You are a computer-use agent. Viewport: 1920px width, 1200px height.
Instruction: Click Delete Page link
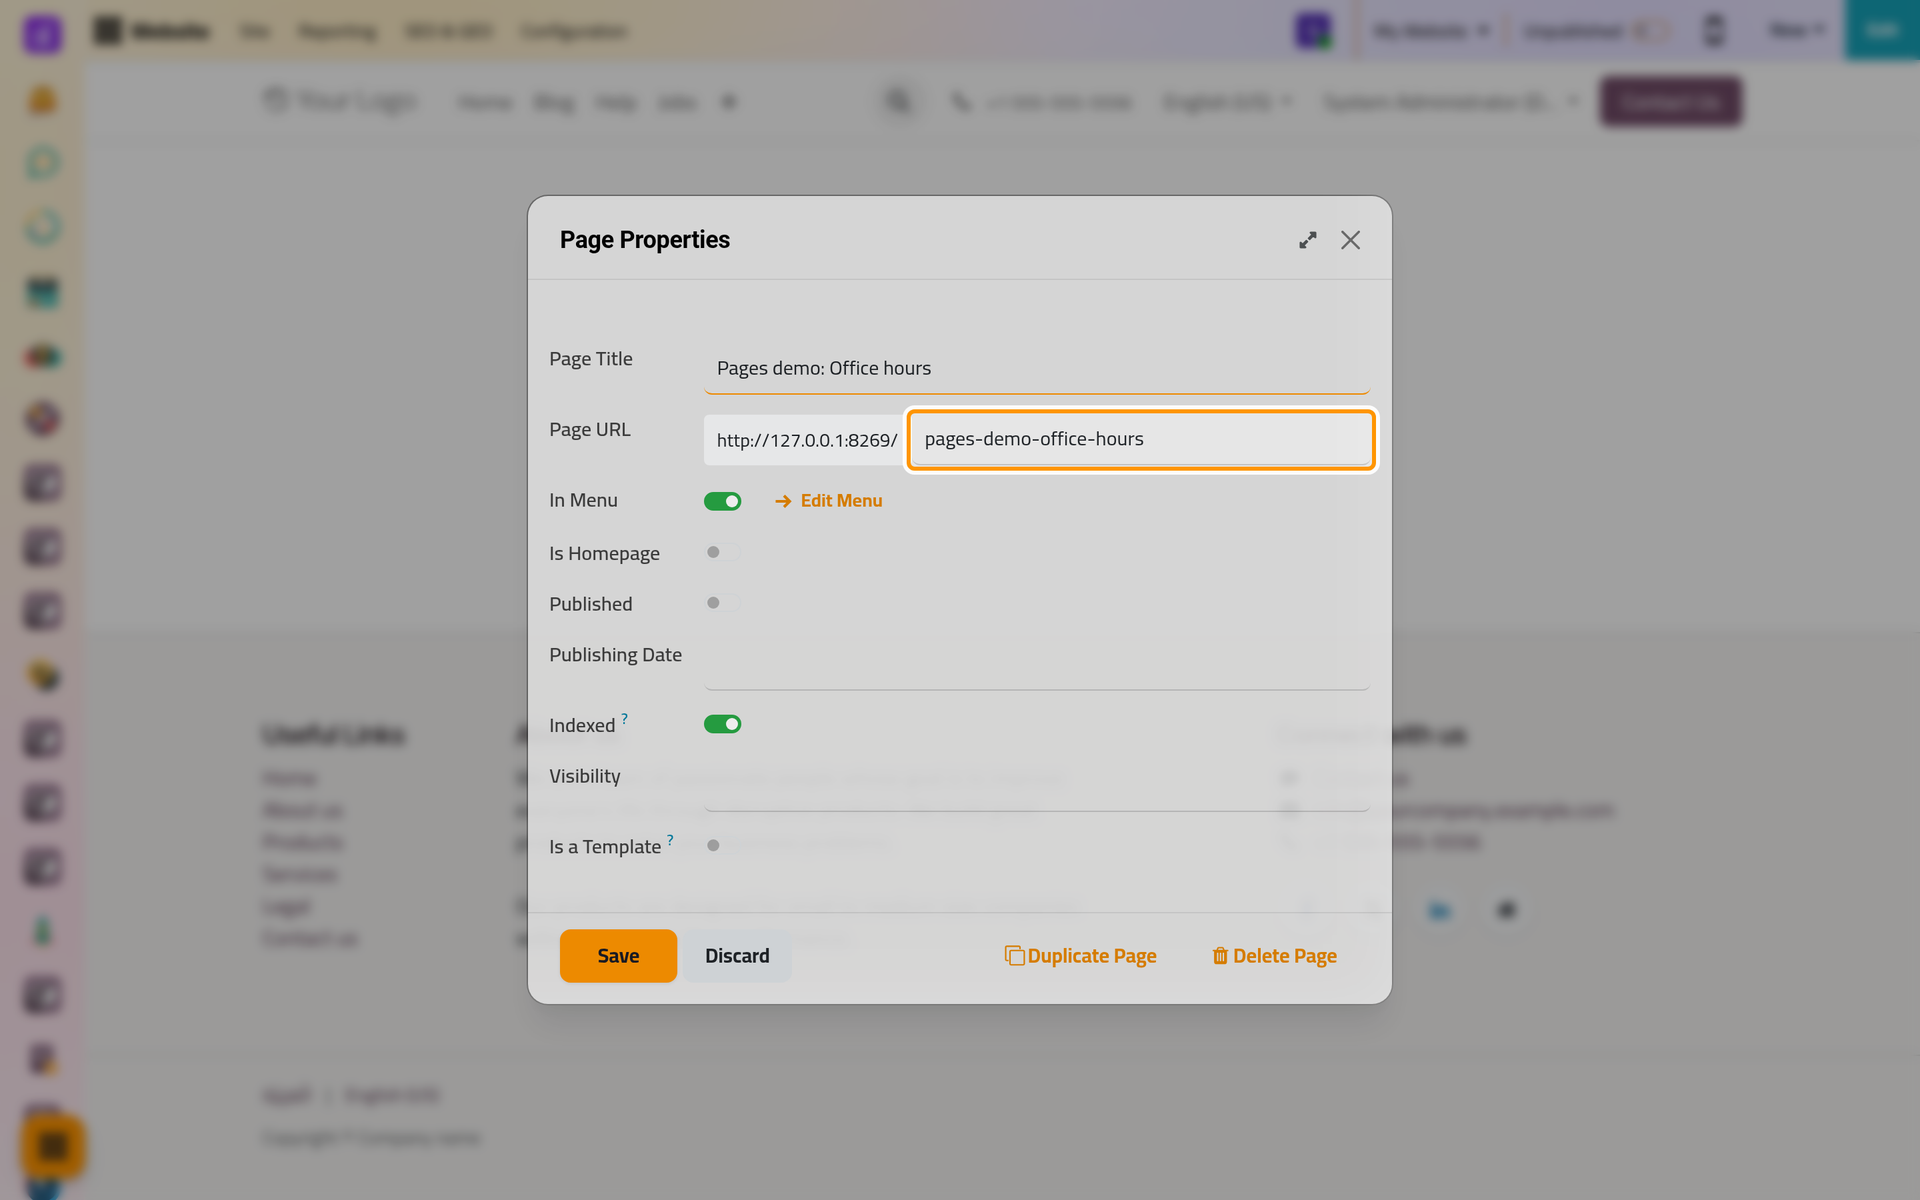click(x=1274, y=956)
